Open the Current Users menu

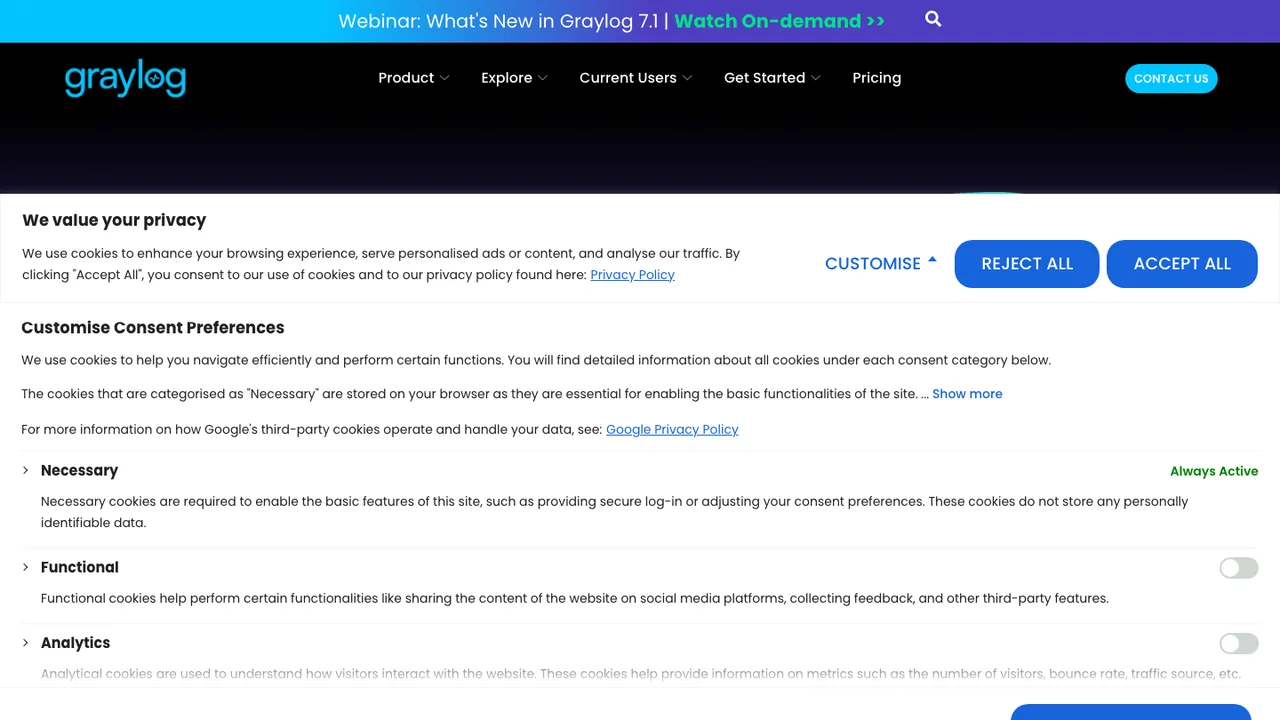pyautogui.click(x=636, y=78)
